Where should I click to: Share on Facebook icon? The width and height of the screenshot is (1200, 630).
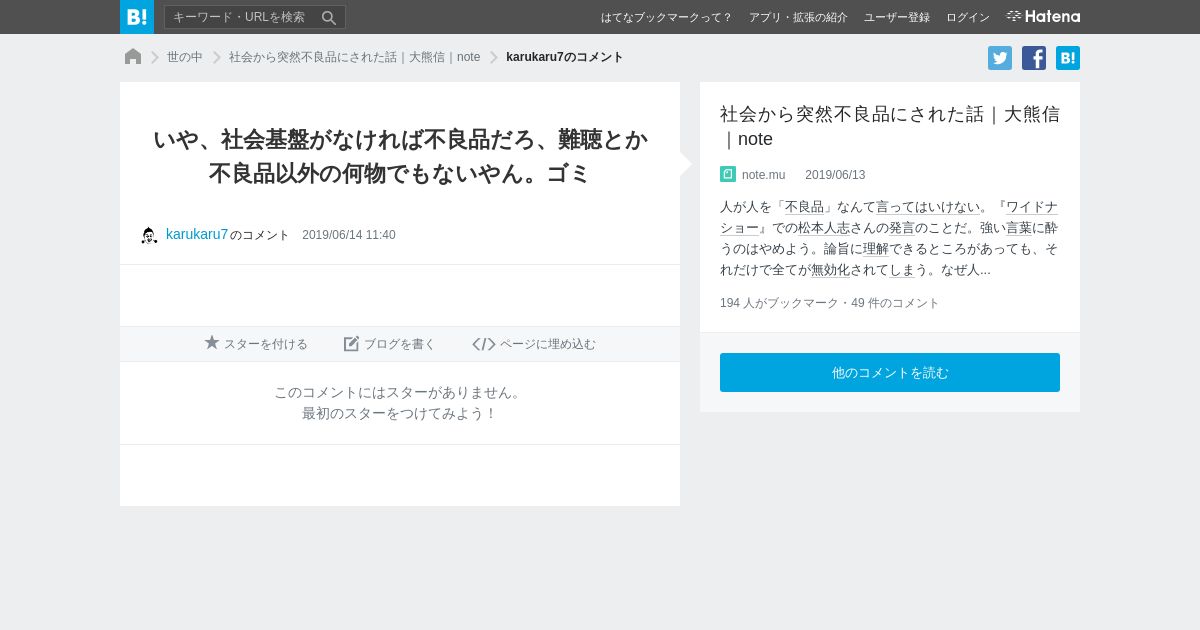[1034, 58]
